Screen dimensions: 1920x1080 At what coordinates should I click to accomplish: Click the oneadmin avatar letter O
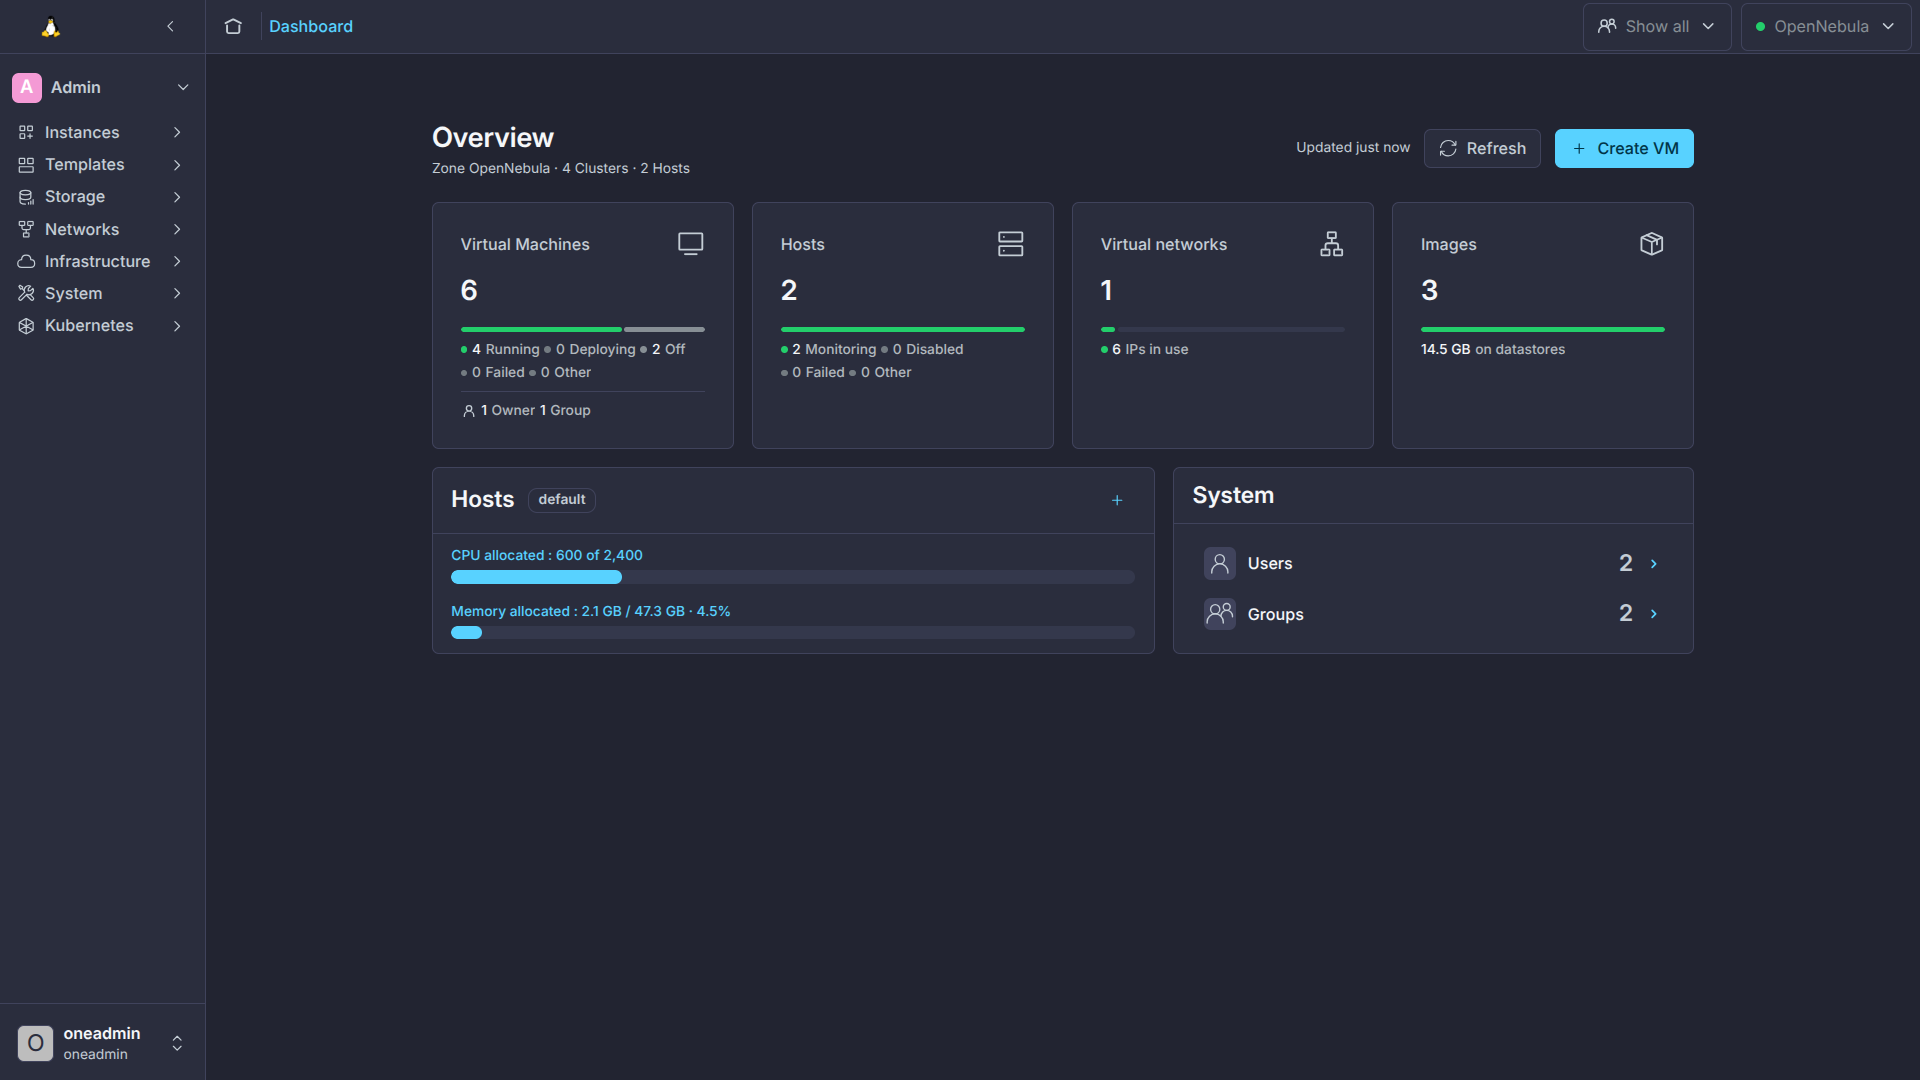coord(35,1043)
